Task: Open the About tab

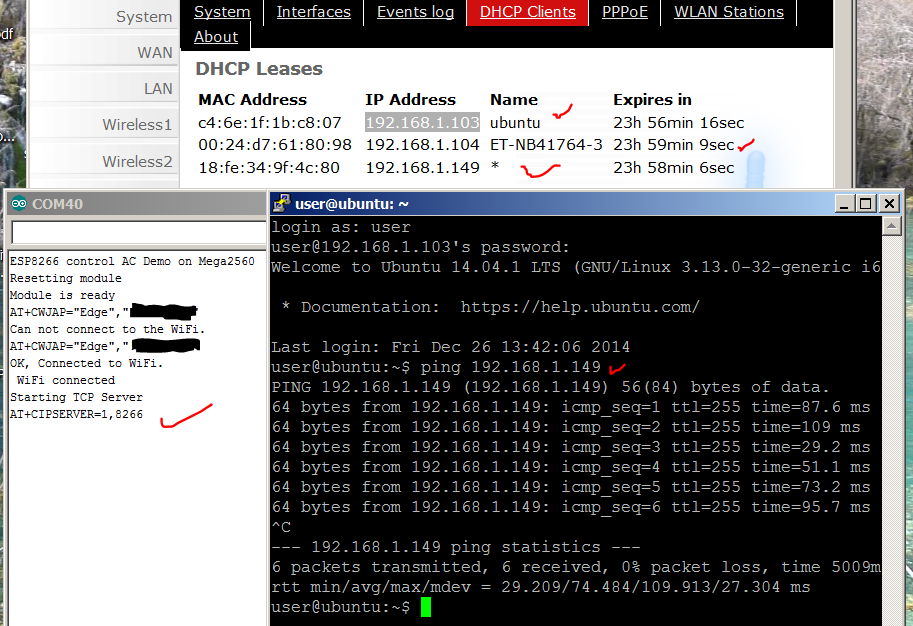Action: click(x=216, y=37)
